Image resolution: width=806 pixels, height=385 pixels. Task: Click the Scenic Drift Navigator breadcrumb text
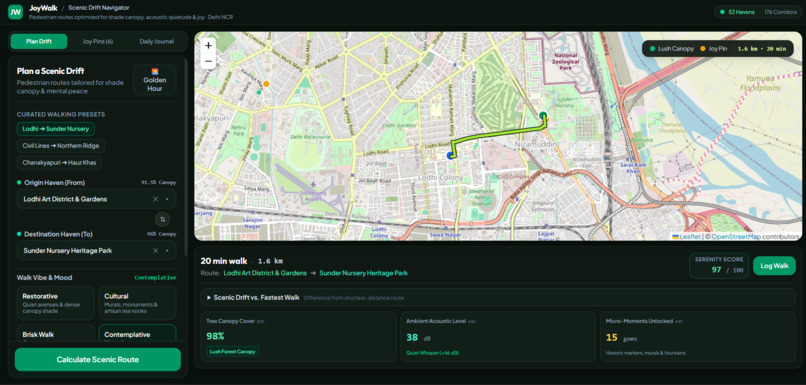(99, 8)
